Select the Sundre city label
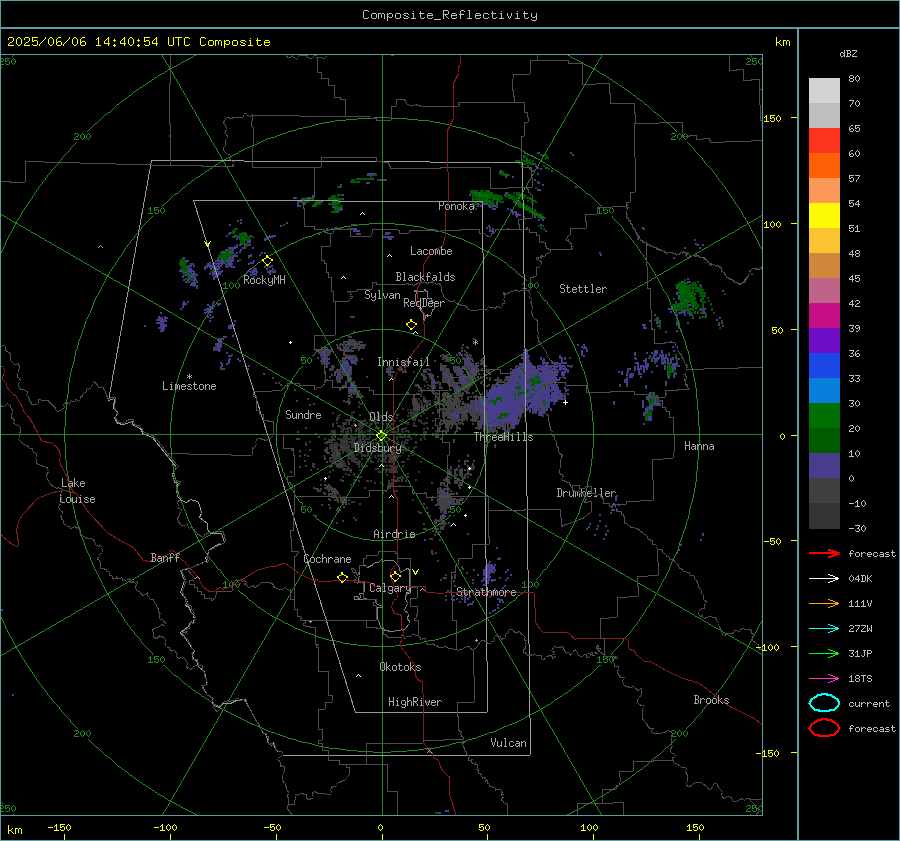 [303, 414]
